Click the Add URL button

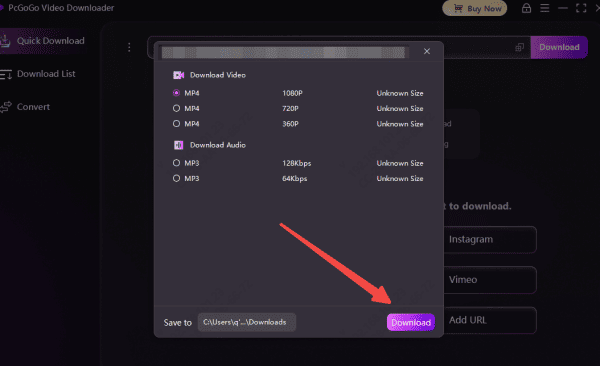tap(490, 320)
